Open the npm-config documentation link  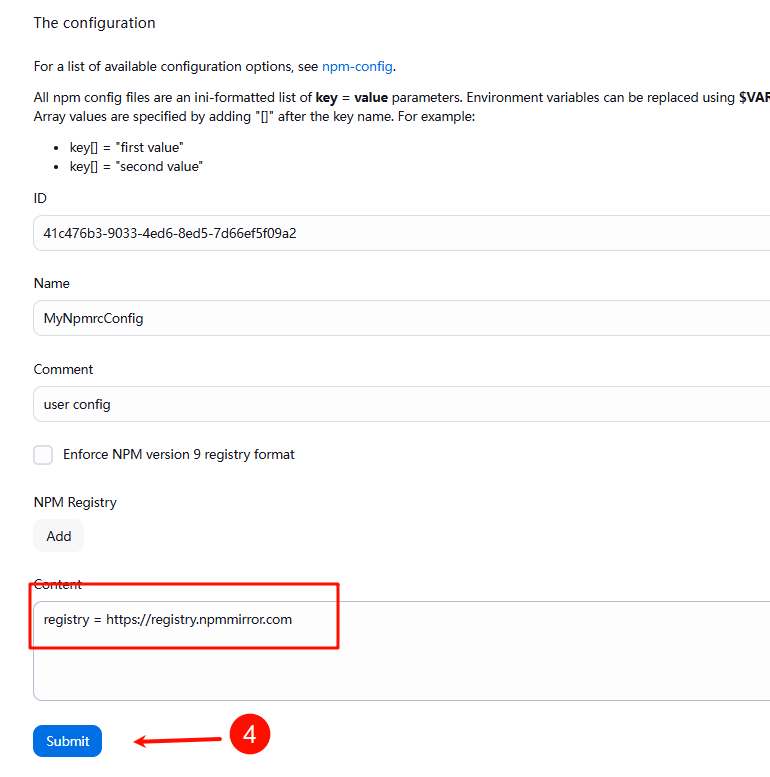(x=357, y=67)
